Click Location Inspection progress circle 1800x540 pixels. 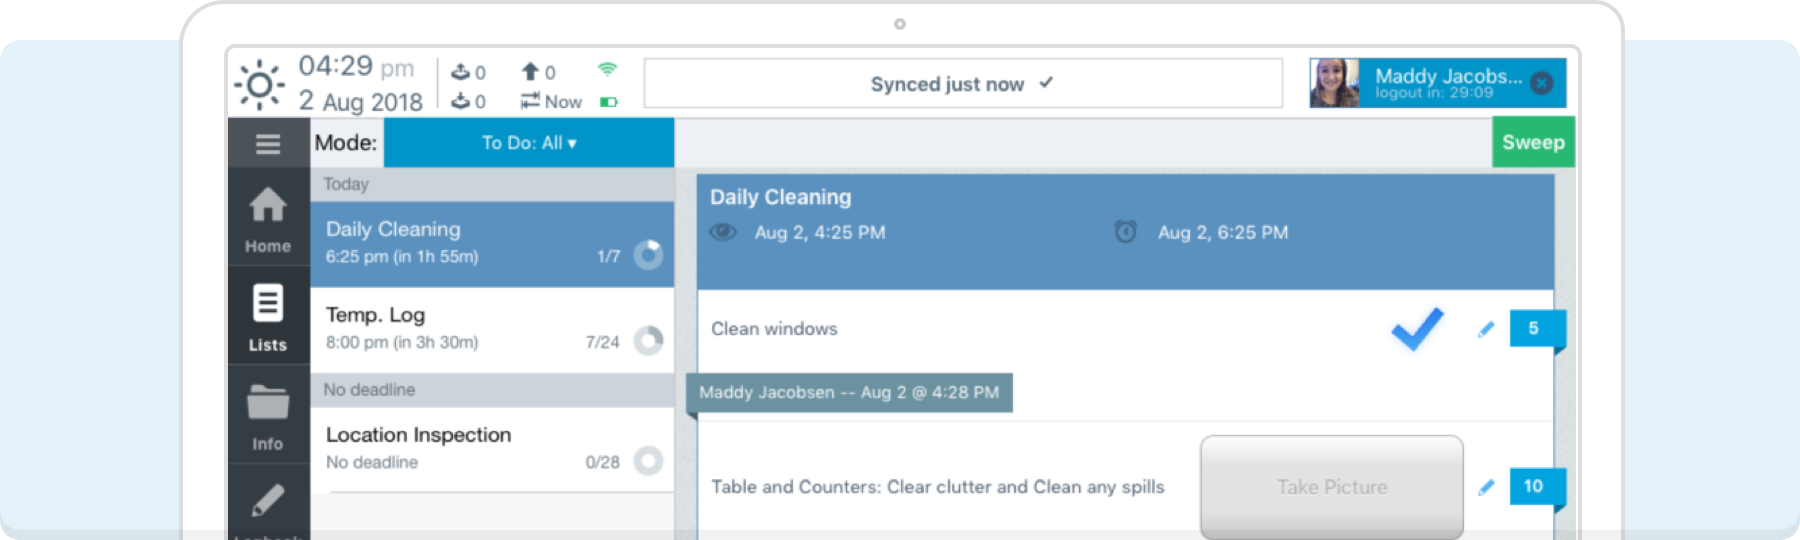point(648,461)
